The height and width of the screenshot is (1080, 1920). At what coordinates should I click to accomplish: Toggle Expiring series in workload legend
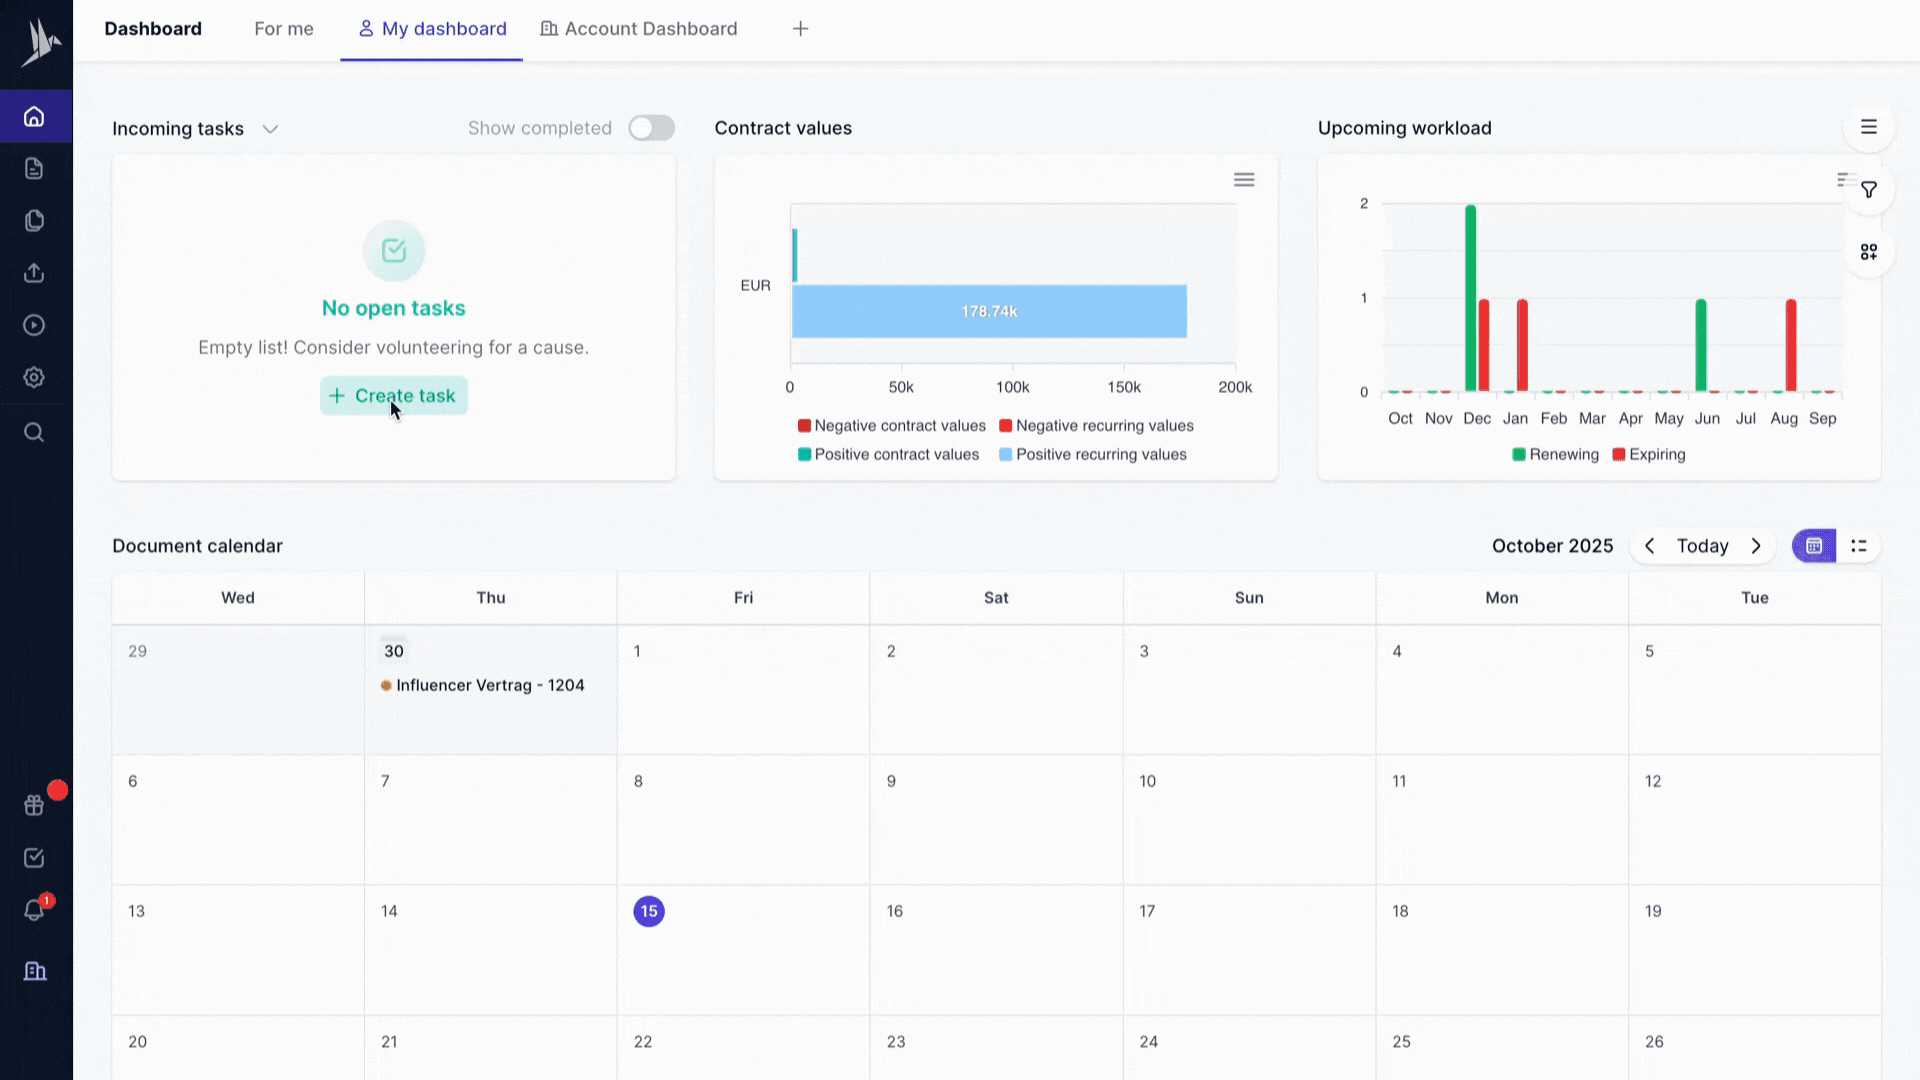point(1649,454)
